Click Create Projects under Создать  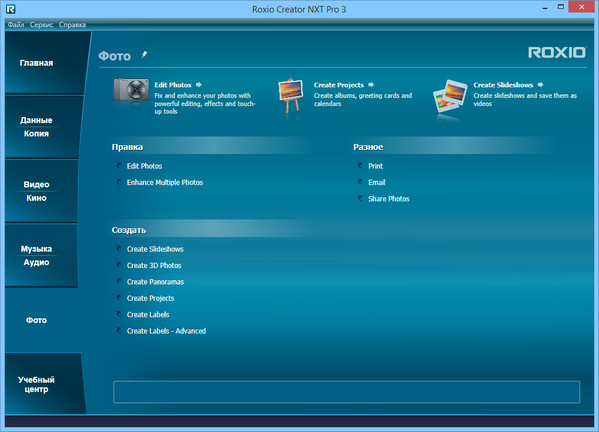[x=150, y=298]
